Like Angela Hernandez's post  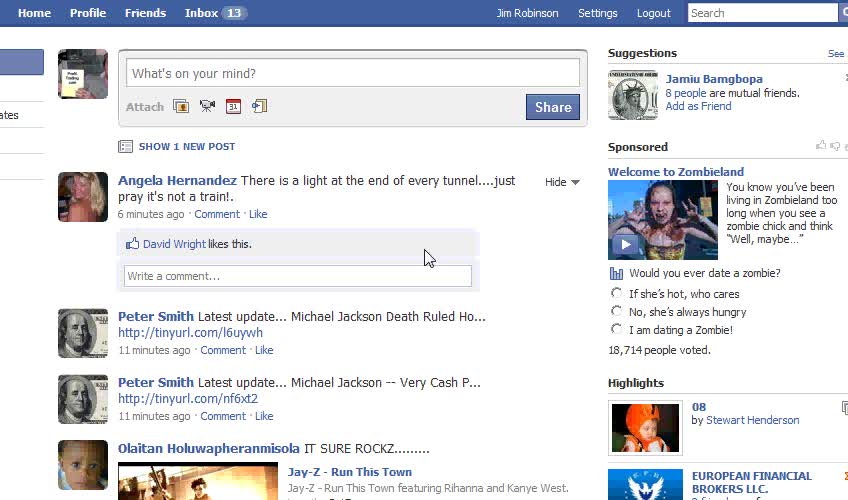[x=258, y=214]
